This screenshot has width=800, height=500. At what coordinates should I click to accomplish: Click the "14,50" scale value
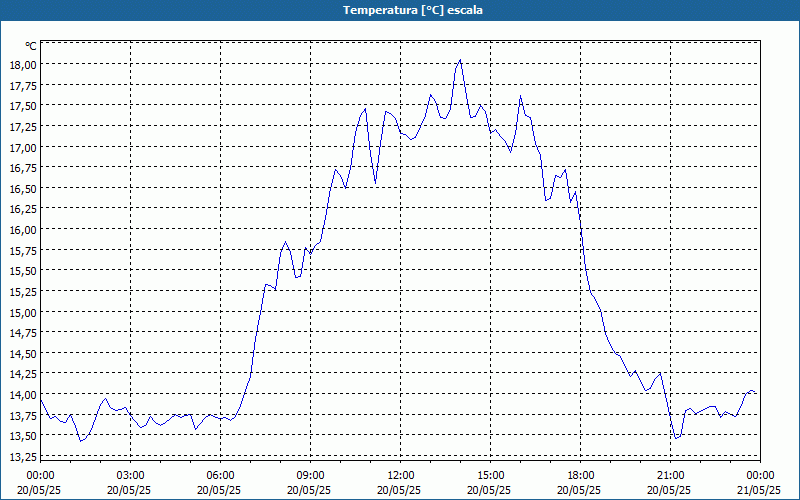pyautogui.click(x=23, y=354)
